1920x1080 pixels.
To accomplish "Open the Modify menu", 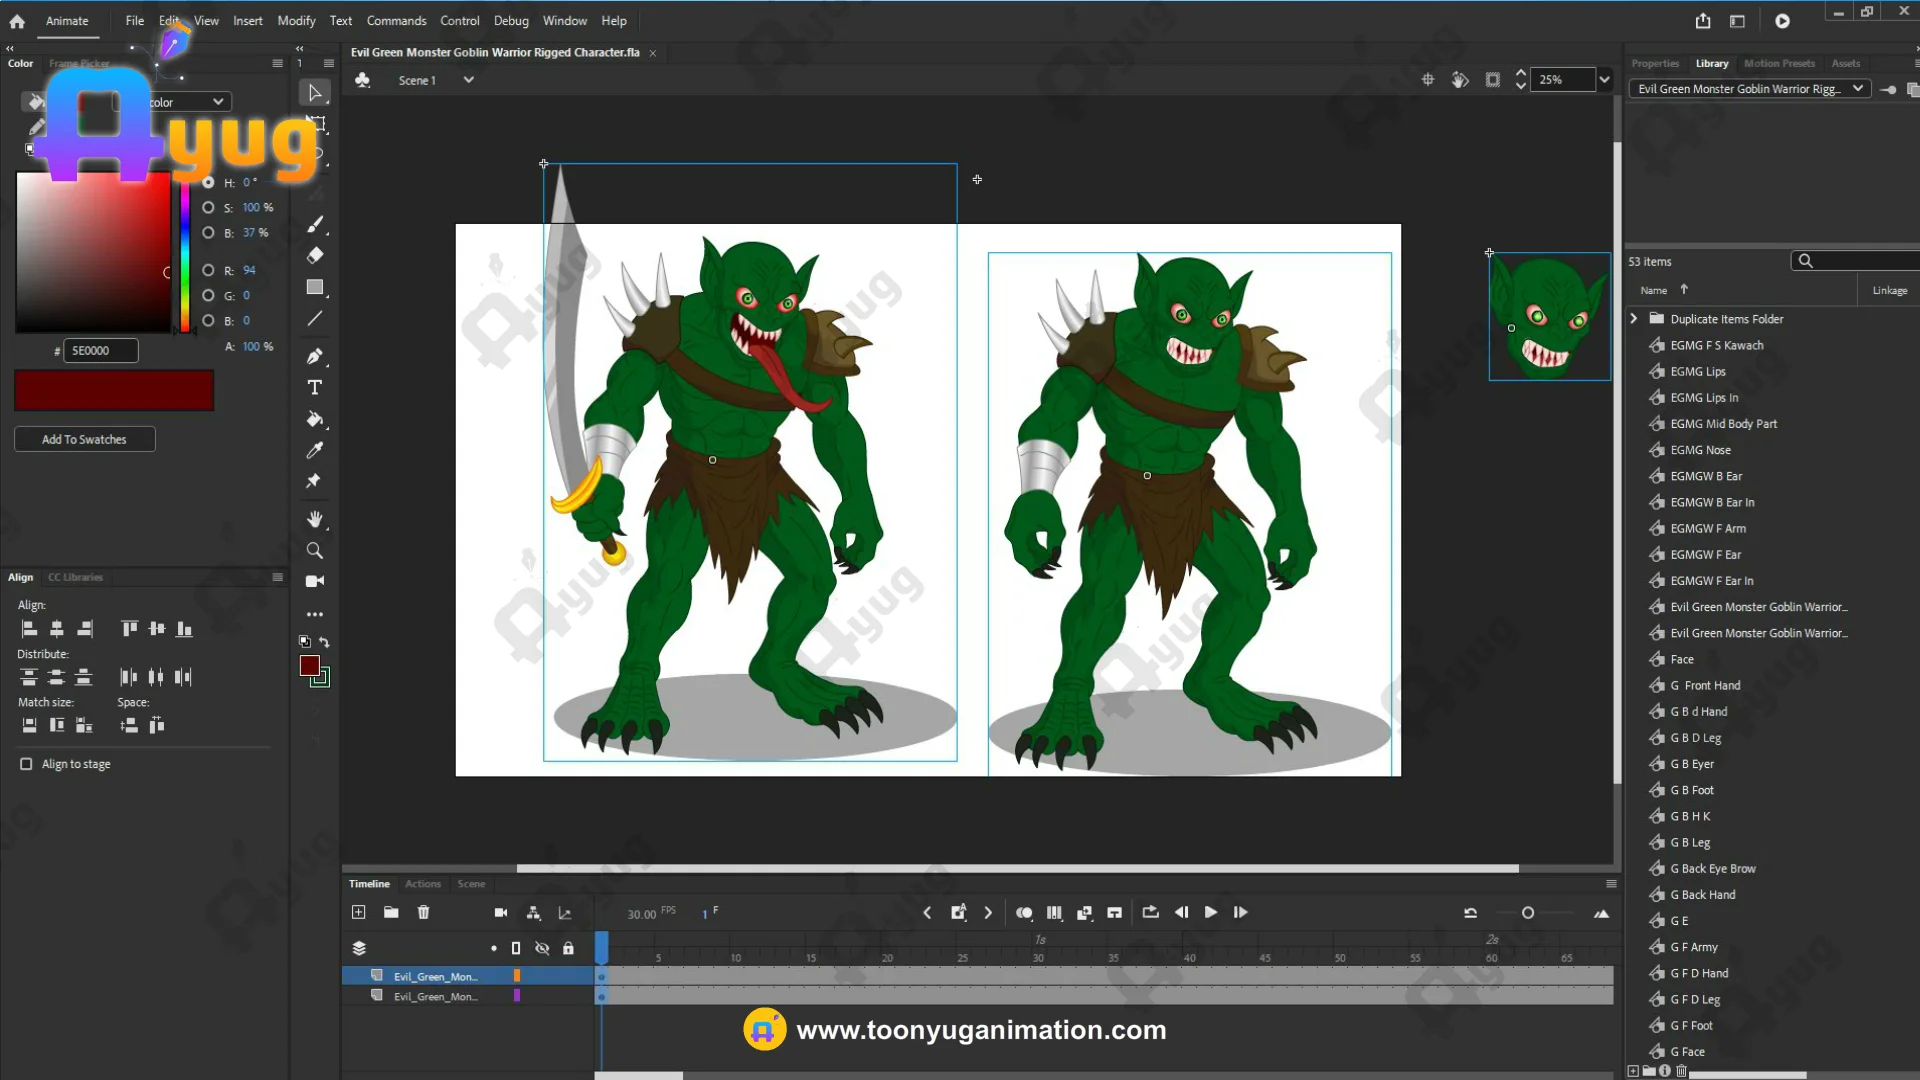I will [x=296, y=21].
